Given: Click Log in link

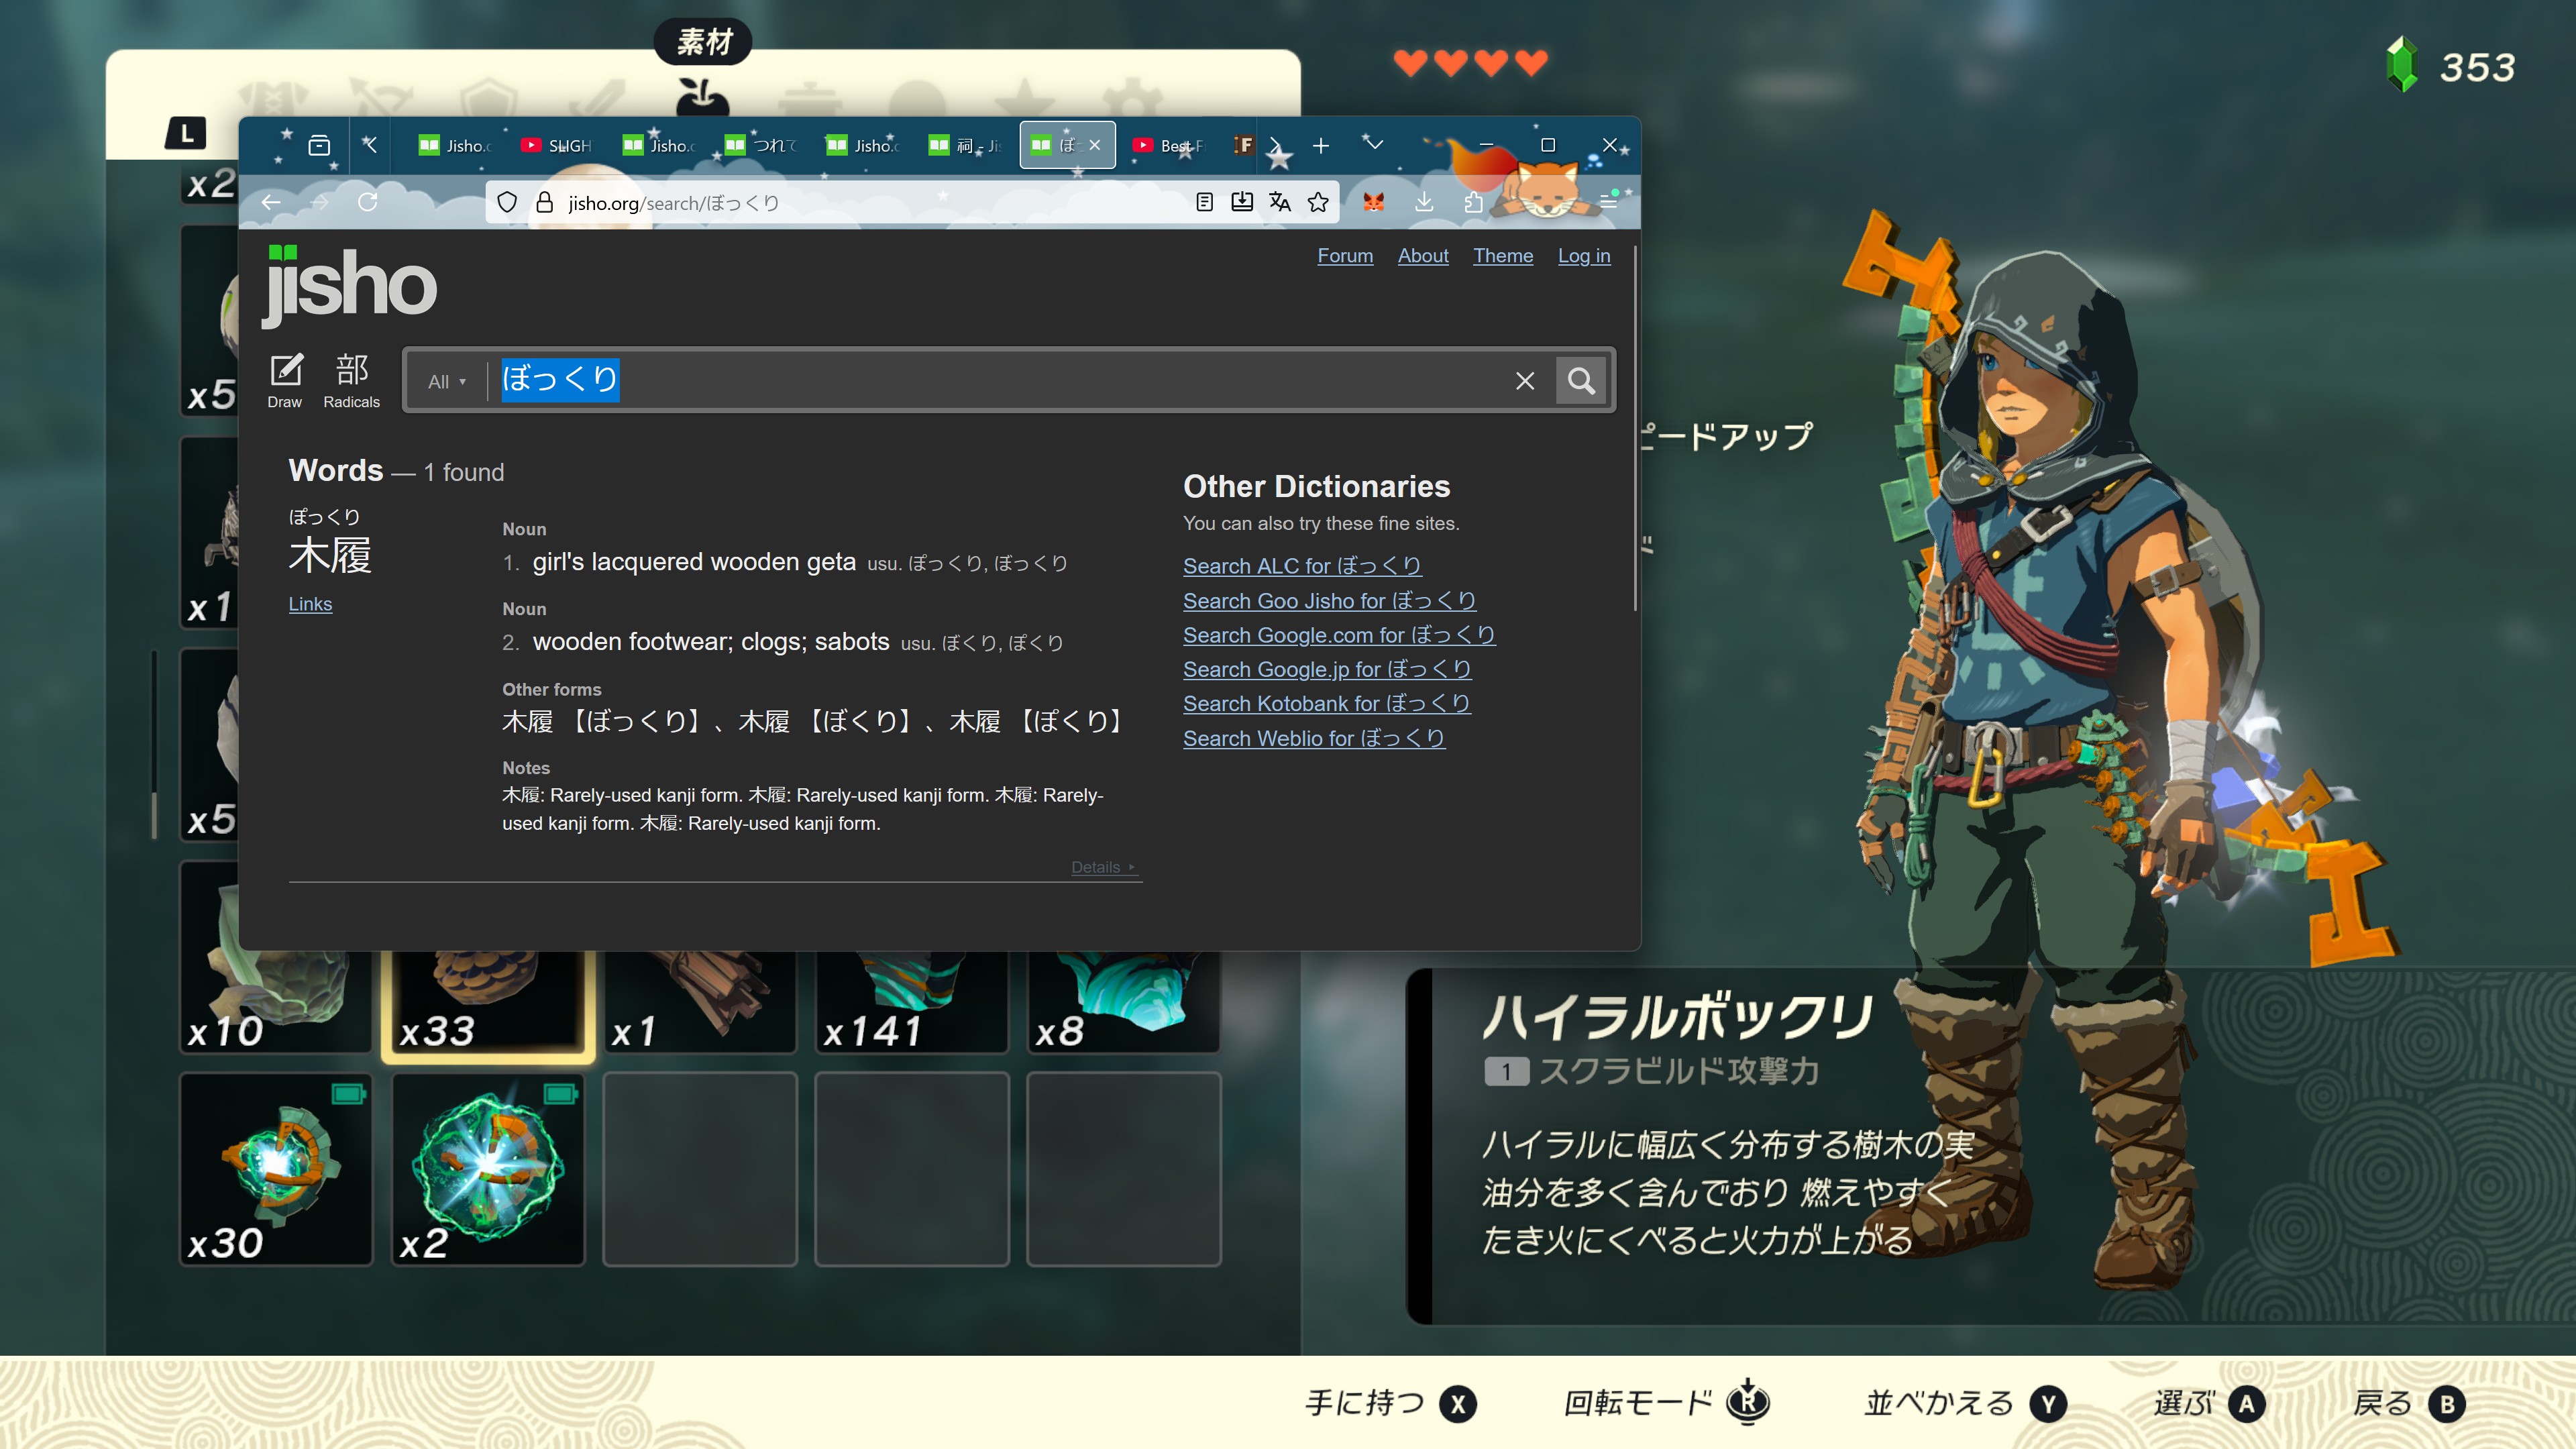Looking at the screenshot, I should pos(1584,256).
